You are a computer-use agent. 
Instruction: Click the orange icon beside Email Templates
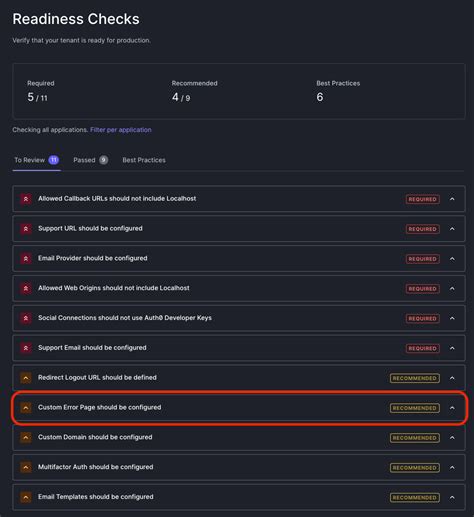[26, 497]
